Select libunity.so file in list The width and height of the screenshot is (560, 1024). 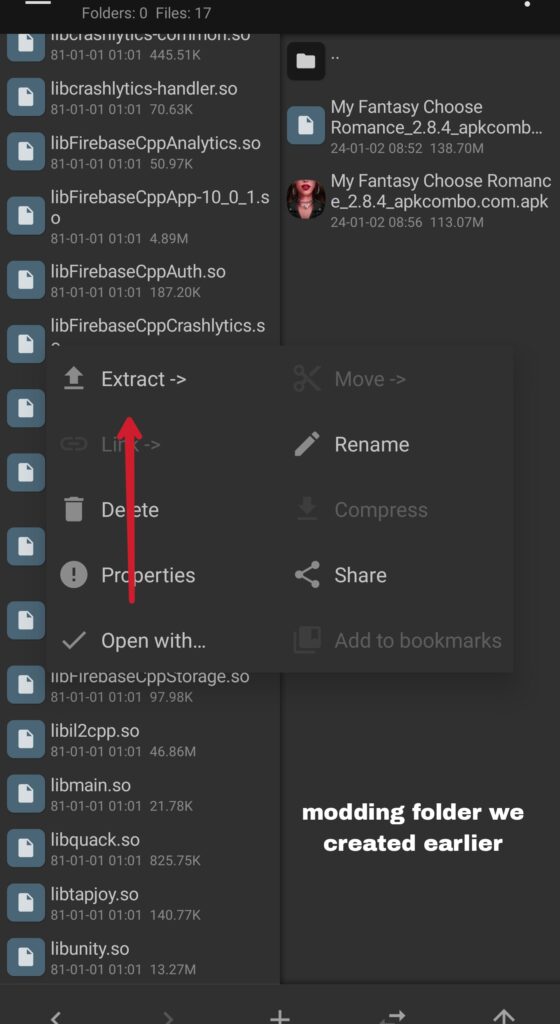(x=140, y=957)
